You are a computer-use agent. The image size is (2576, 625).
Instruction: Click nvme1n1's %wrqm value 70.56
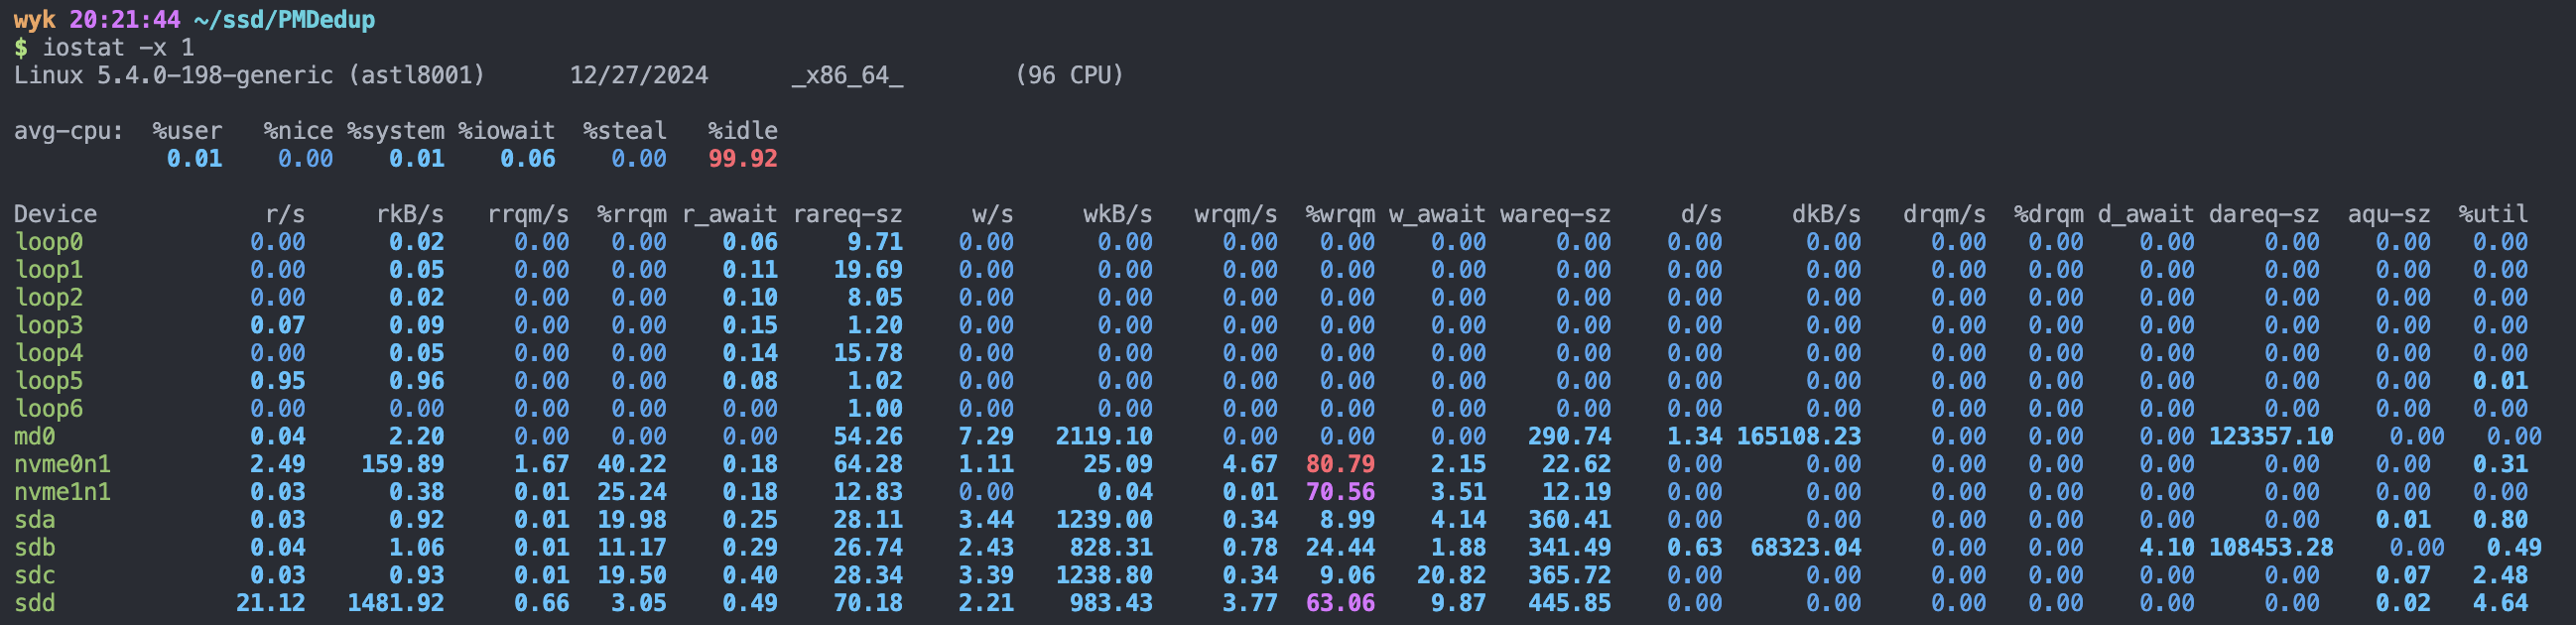pyautogui.click(x=1340, y=492)
